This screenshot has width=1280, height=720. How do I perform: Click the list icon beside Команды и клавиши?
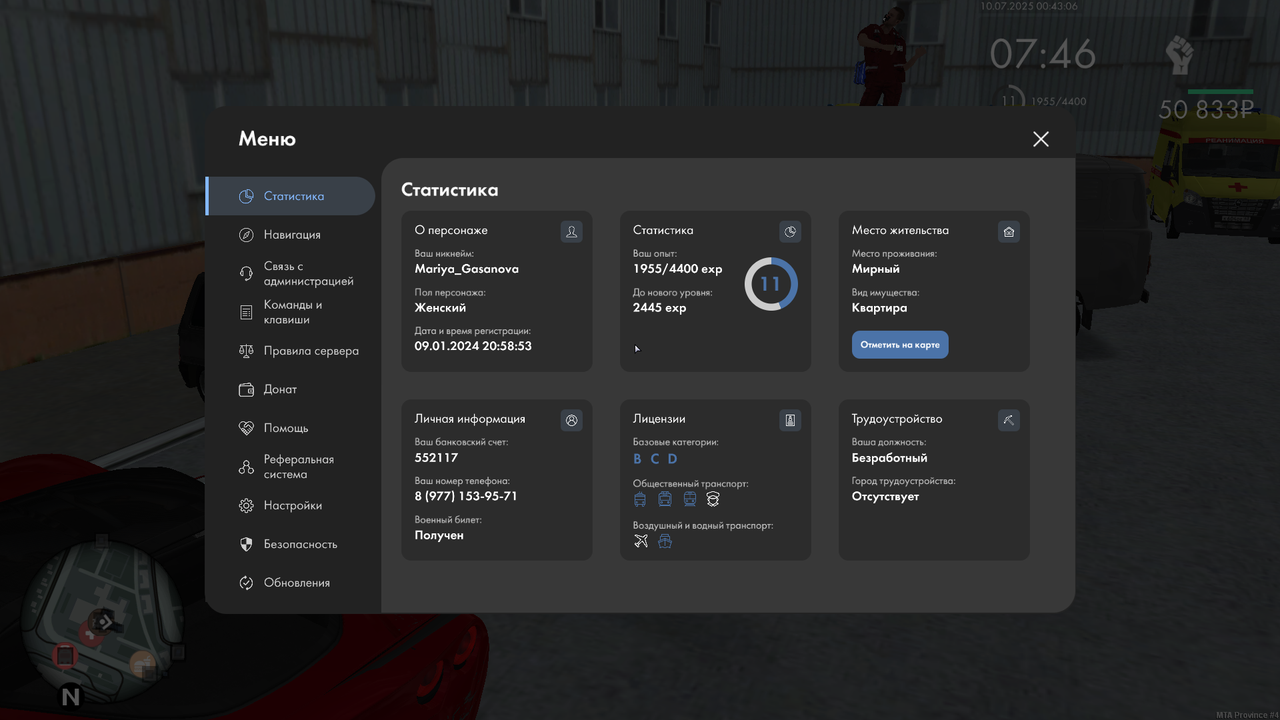246,312
